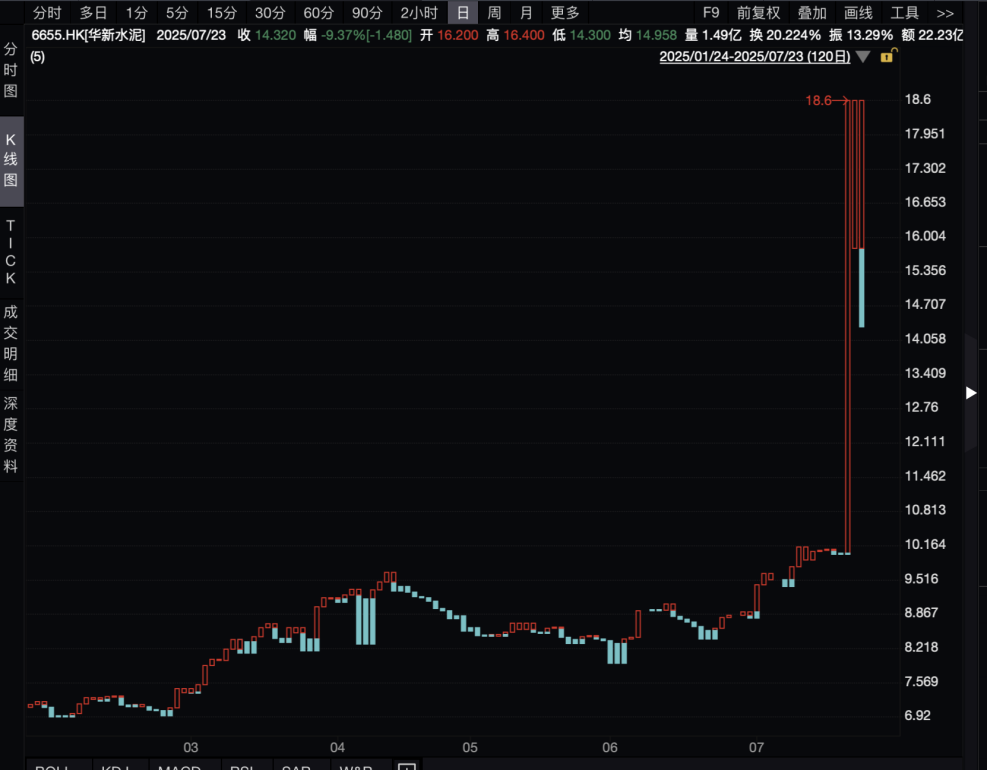
Task: Expand the >> overflow toolbar items
Action: coord(945,13)
